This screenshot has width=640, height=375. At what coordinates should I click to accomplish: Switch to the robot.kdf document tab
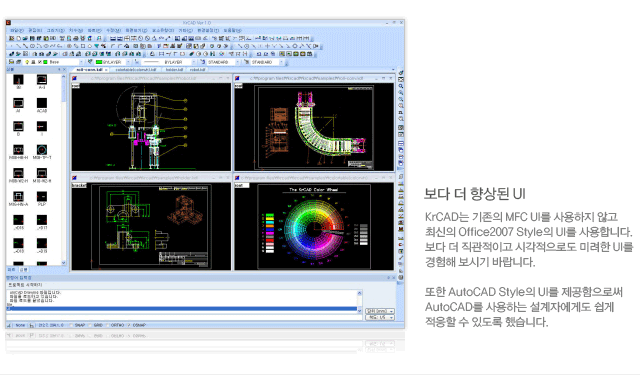(x=198, y=70)
